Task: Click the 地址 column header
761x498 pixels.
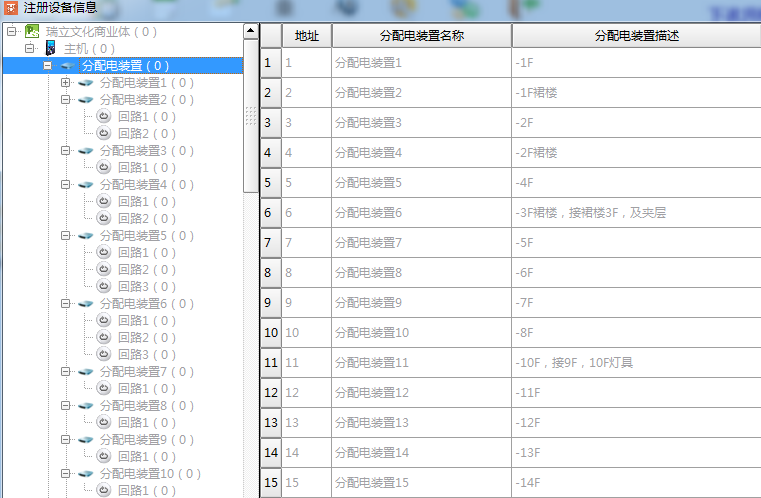Action: 306,36
